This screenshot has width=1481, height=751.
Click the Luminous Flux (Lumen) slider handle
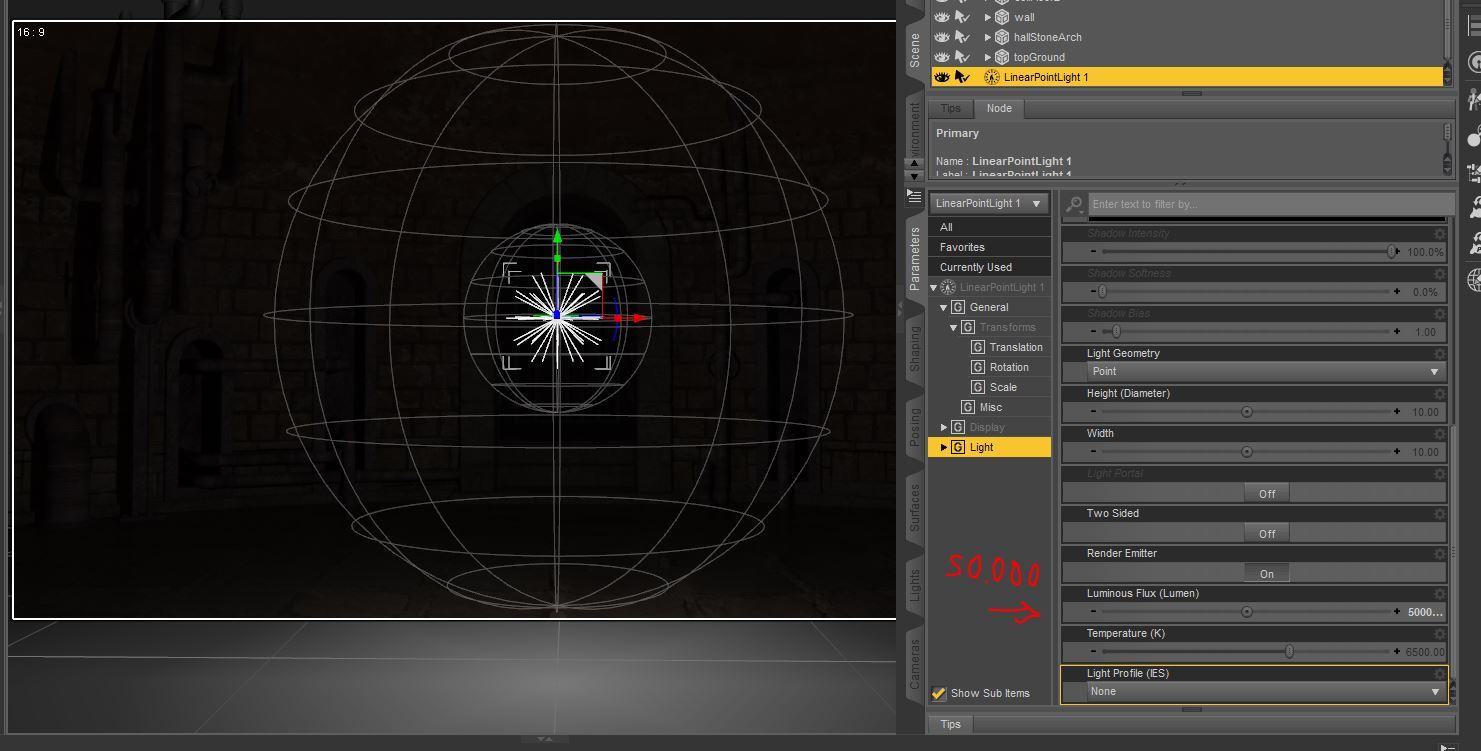(1246, 612)
